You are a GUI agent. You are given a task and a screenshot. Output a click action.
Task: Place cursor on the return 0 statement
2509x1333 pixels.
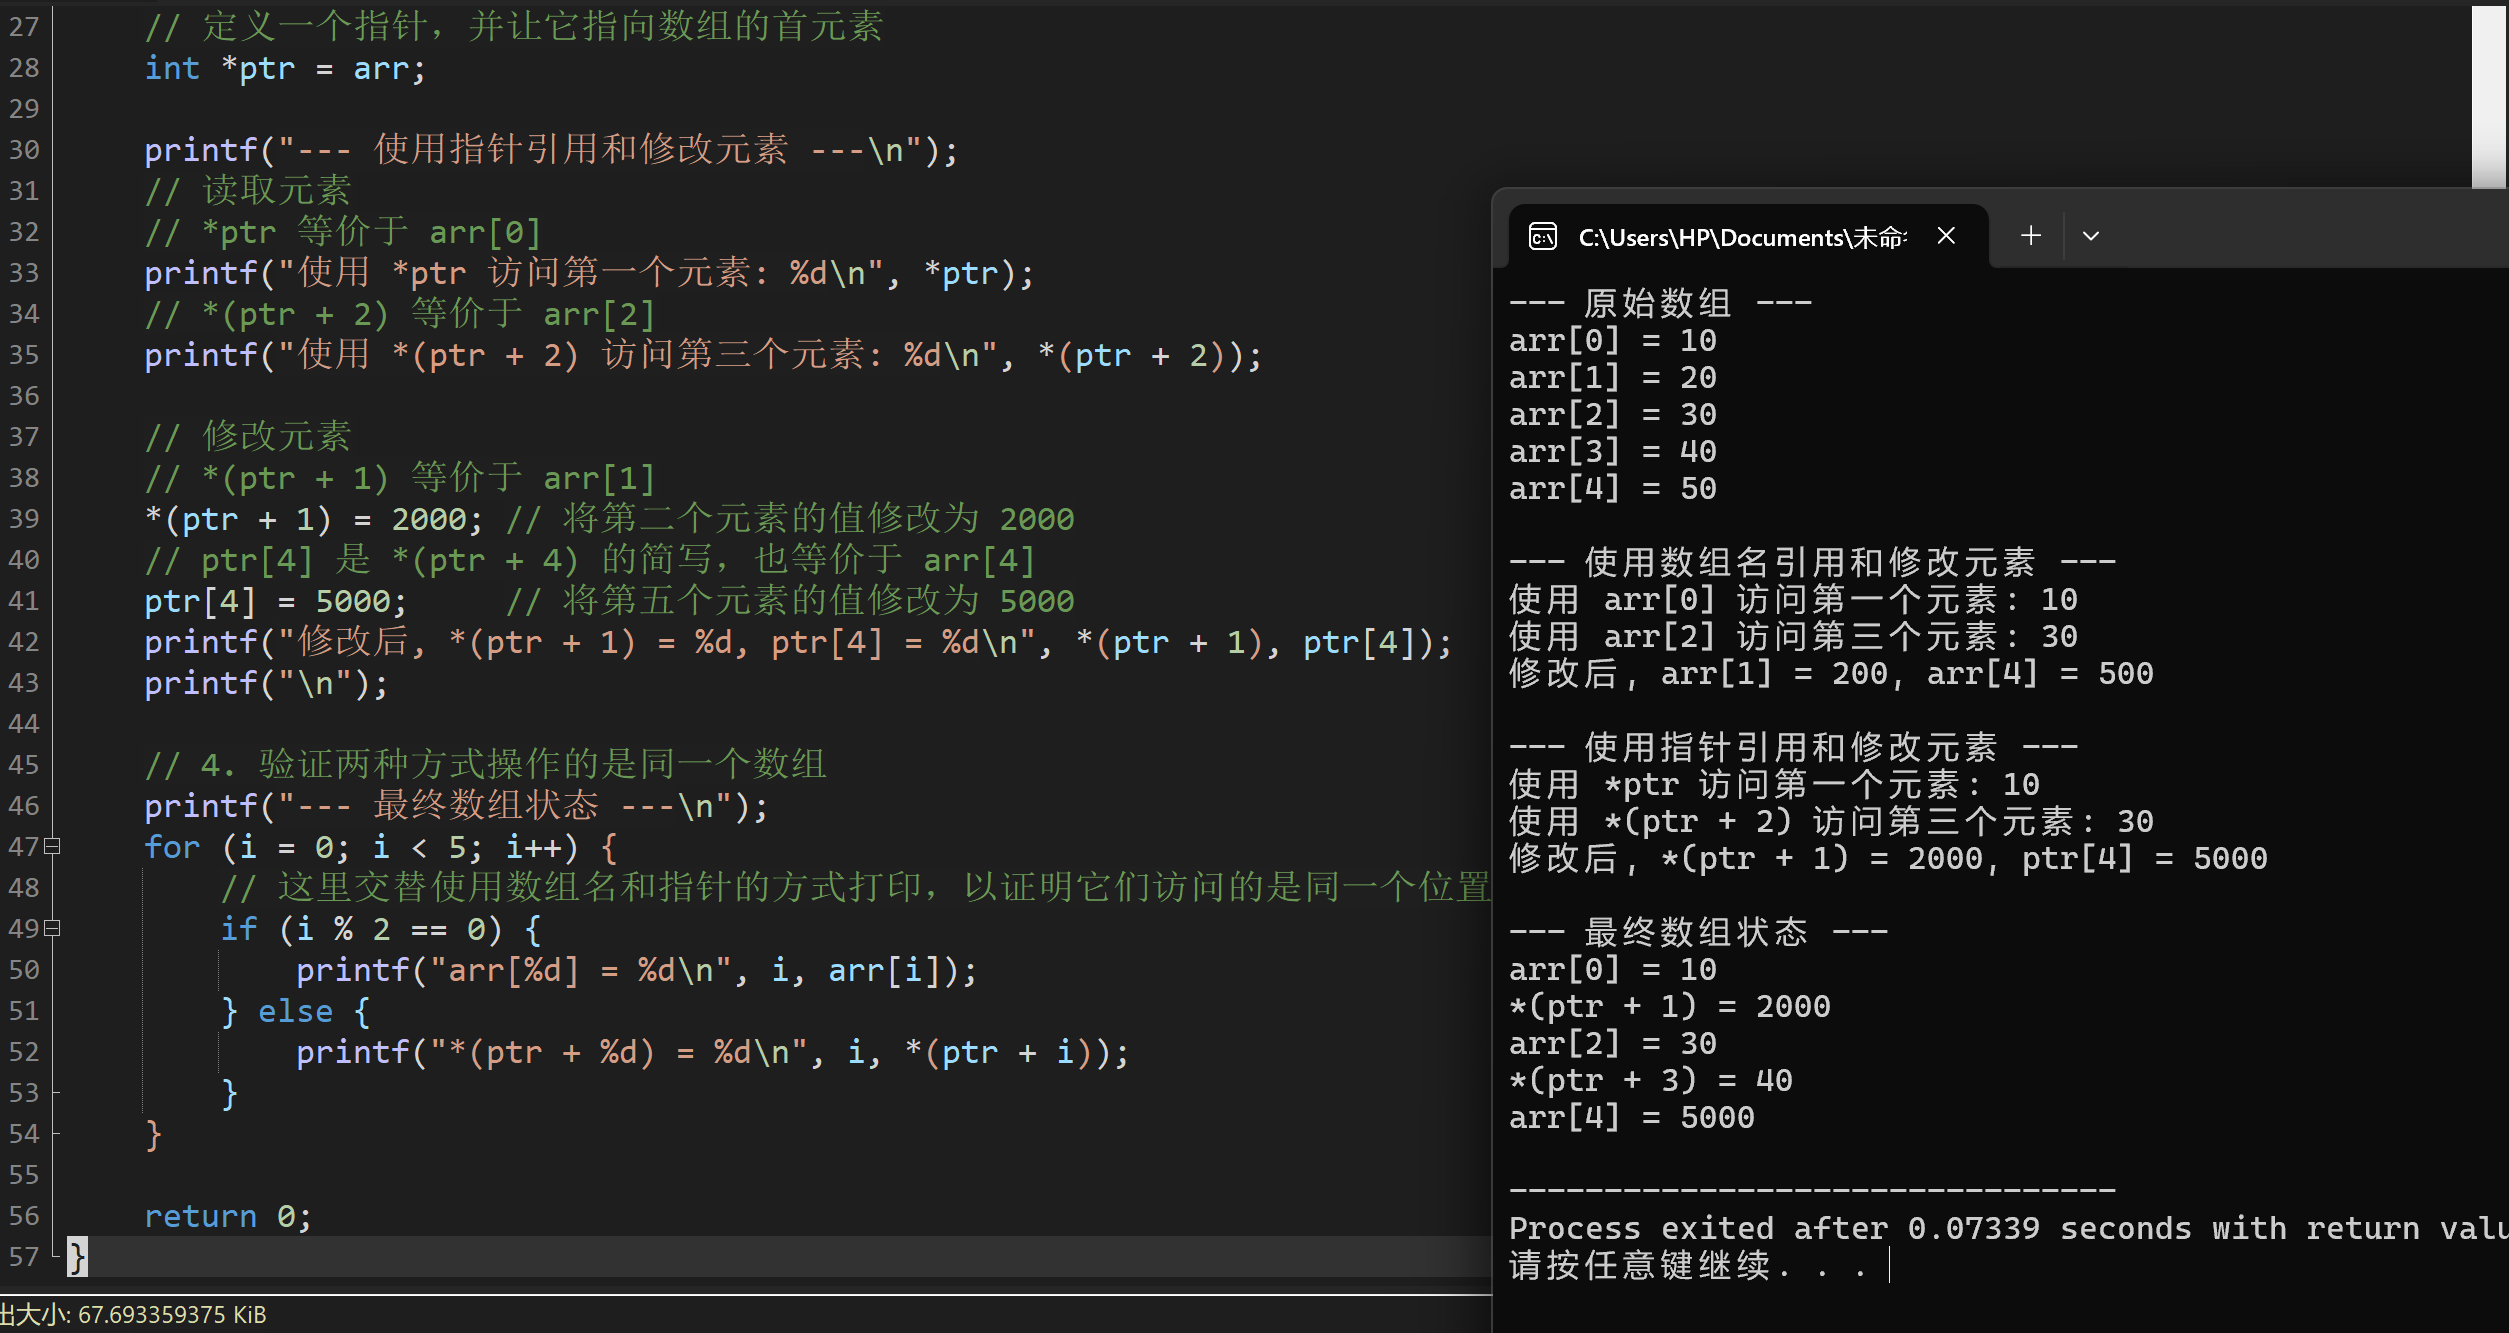(228, 1215)
